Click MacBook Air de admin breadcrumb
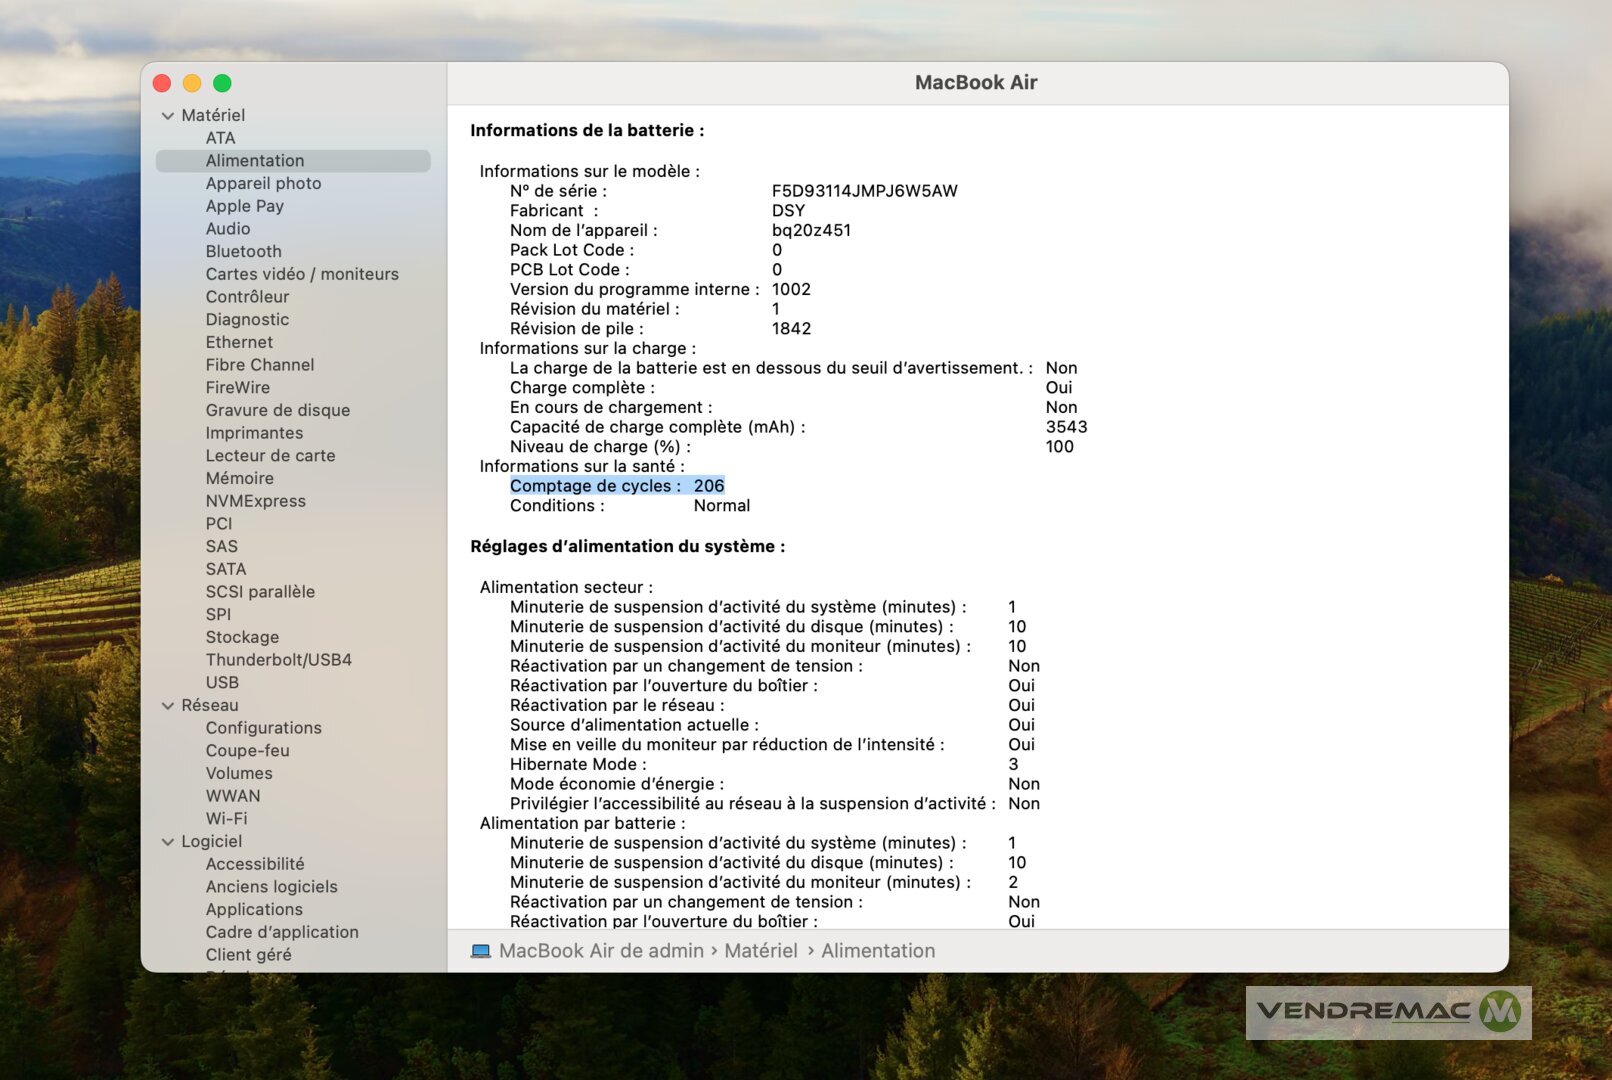 601,951
